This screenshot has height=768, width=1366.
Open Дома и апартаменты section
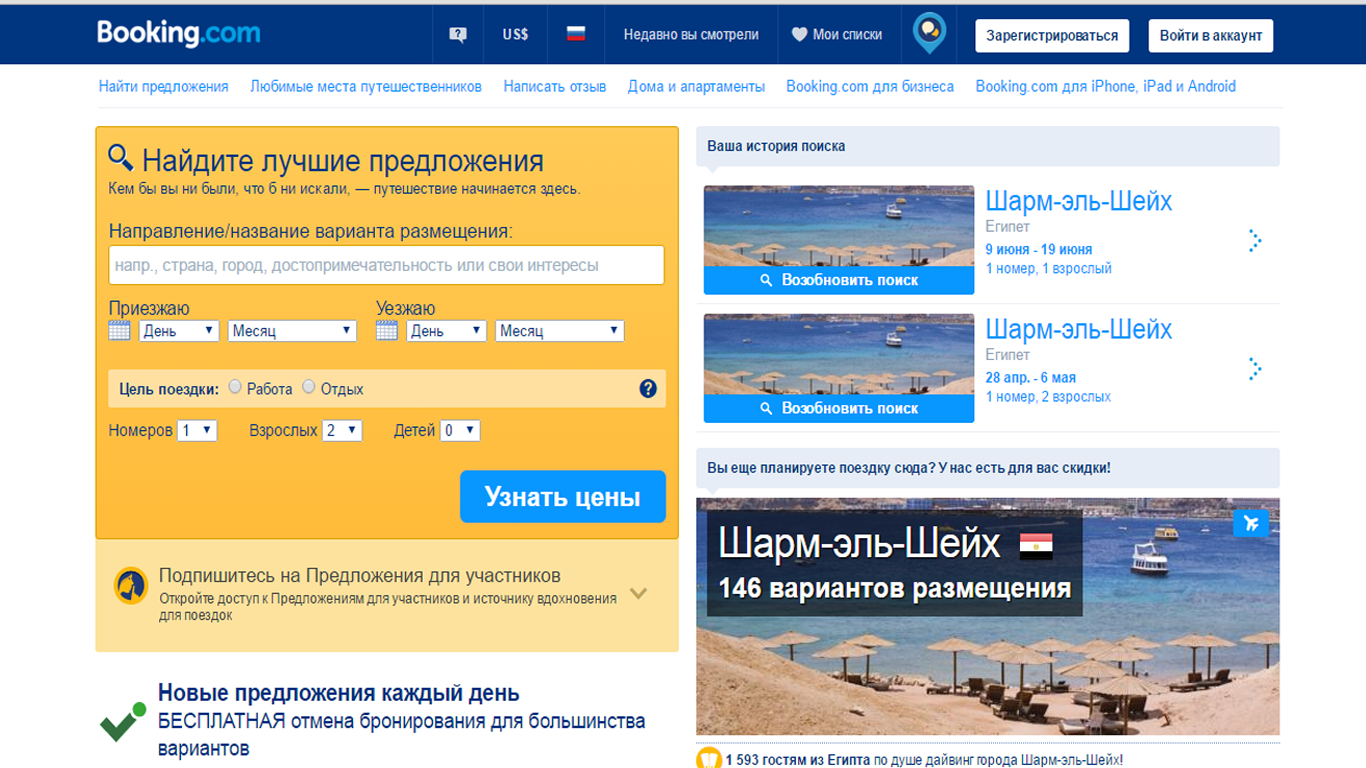[x=696, y=87]
